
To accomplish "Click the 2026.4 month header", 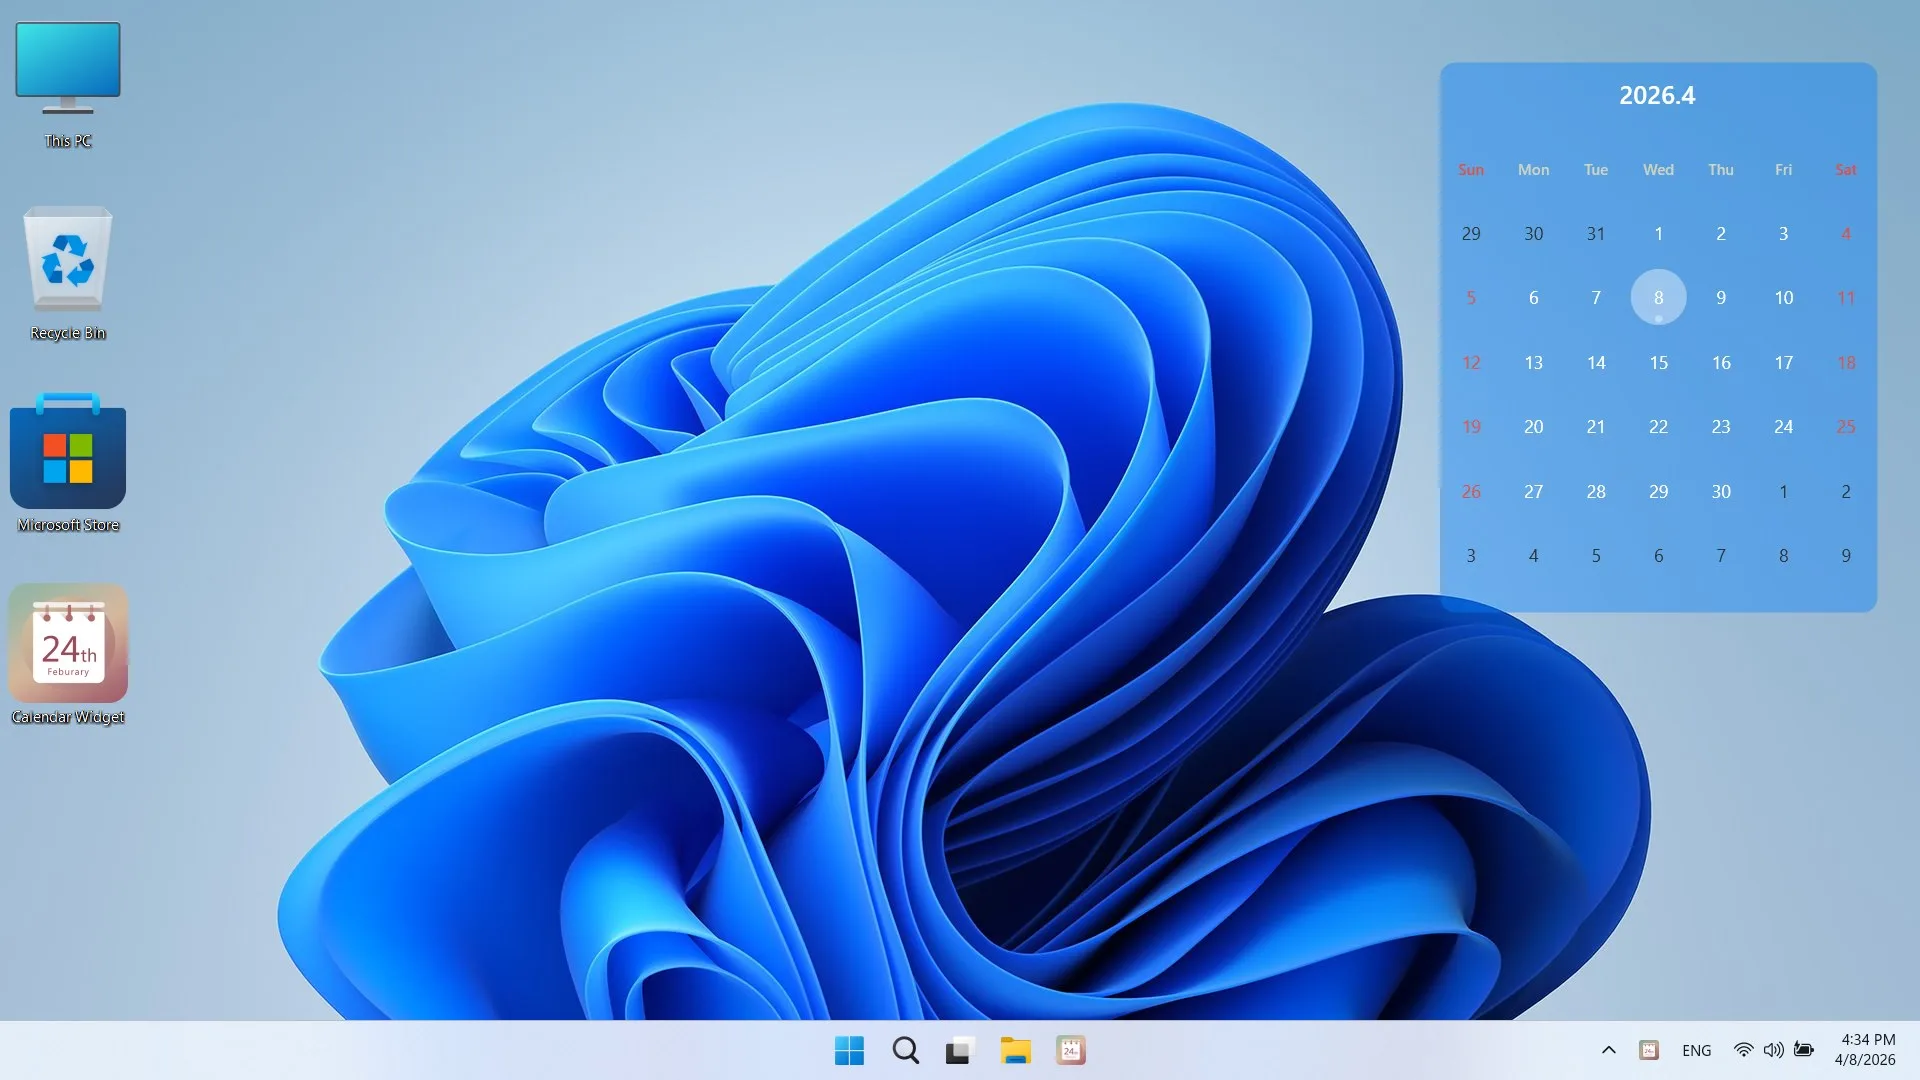I will tap(1657, 95).
